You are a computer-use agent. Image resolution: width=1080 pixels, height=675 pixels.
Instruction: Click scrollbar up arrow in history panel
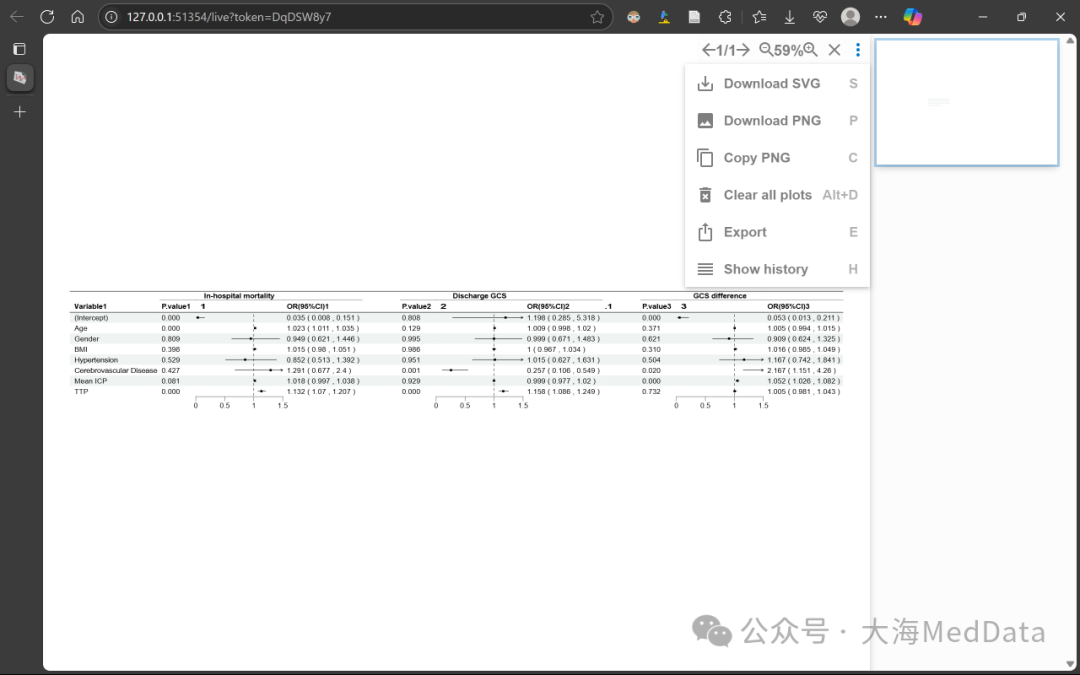pyautogui.click(x=1070, y=41)
